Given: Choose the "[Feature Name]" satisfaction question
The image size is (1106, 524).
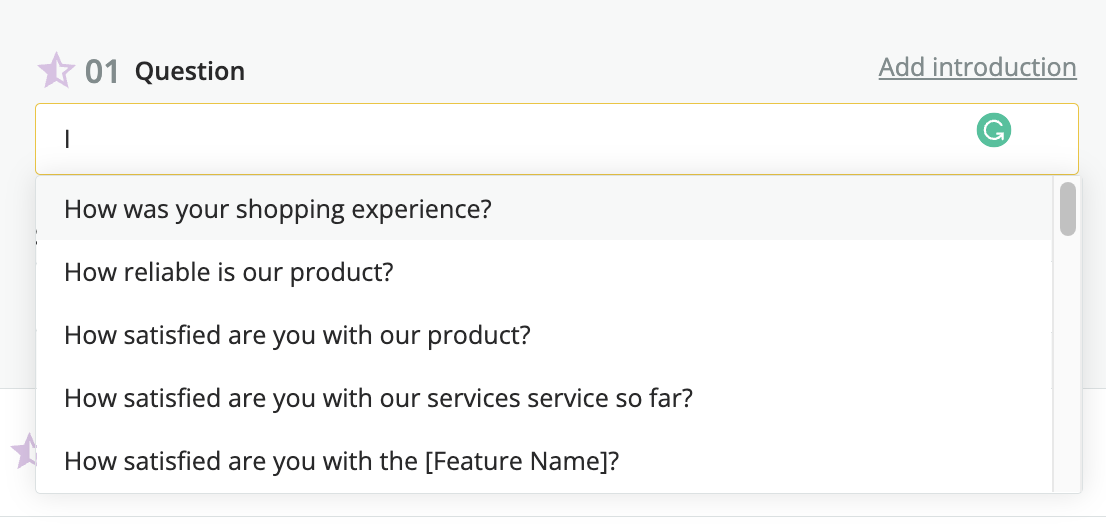Looking at the screenshot, I should click(x=544, y=461).
